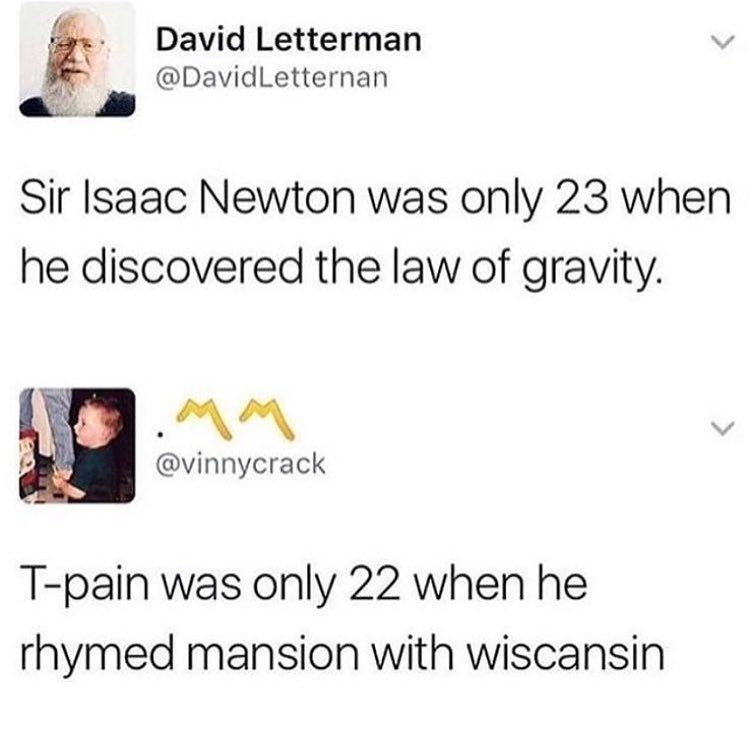Viewport: 752px width, 755px height.
Task: Click the David Letterman display name
Action: 288,39
